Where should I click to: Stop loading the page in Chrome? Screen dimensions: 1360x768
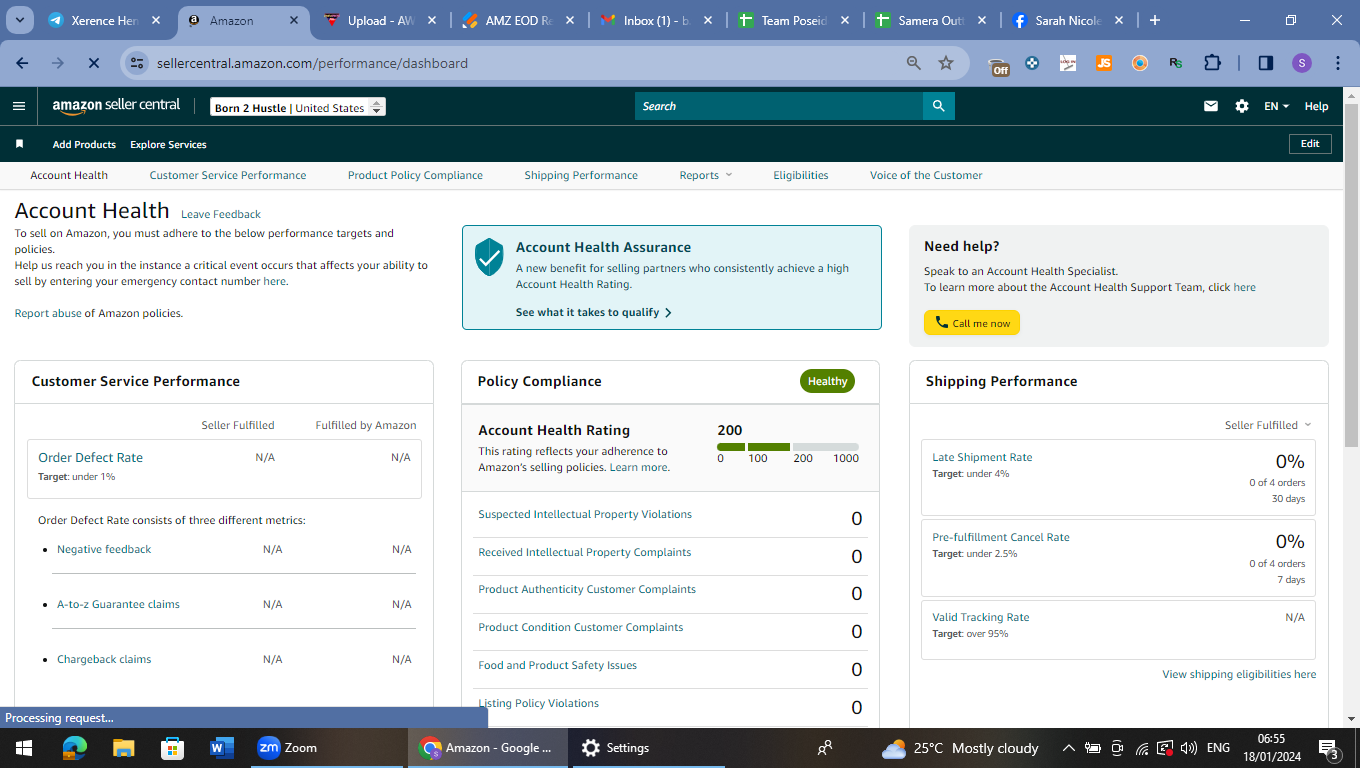[92, 63]
